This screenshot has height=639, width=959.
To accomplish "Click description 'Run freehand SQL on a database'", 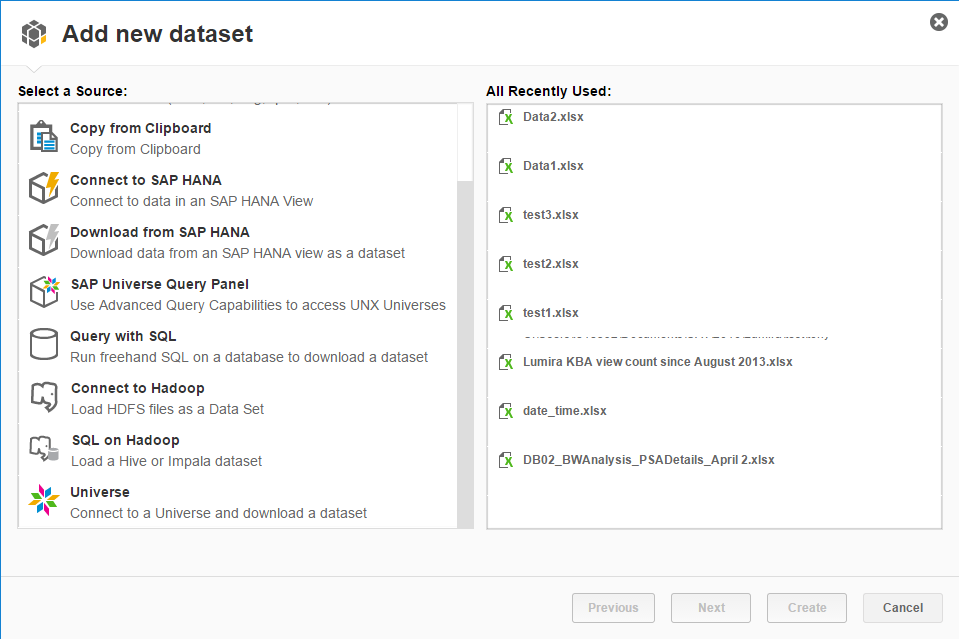I will (x=249, y=357).
